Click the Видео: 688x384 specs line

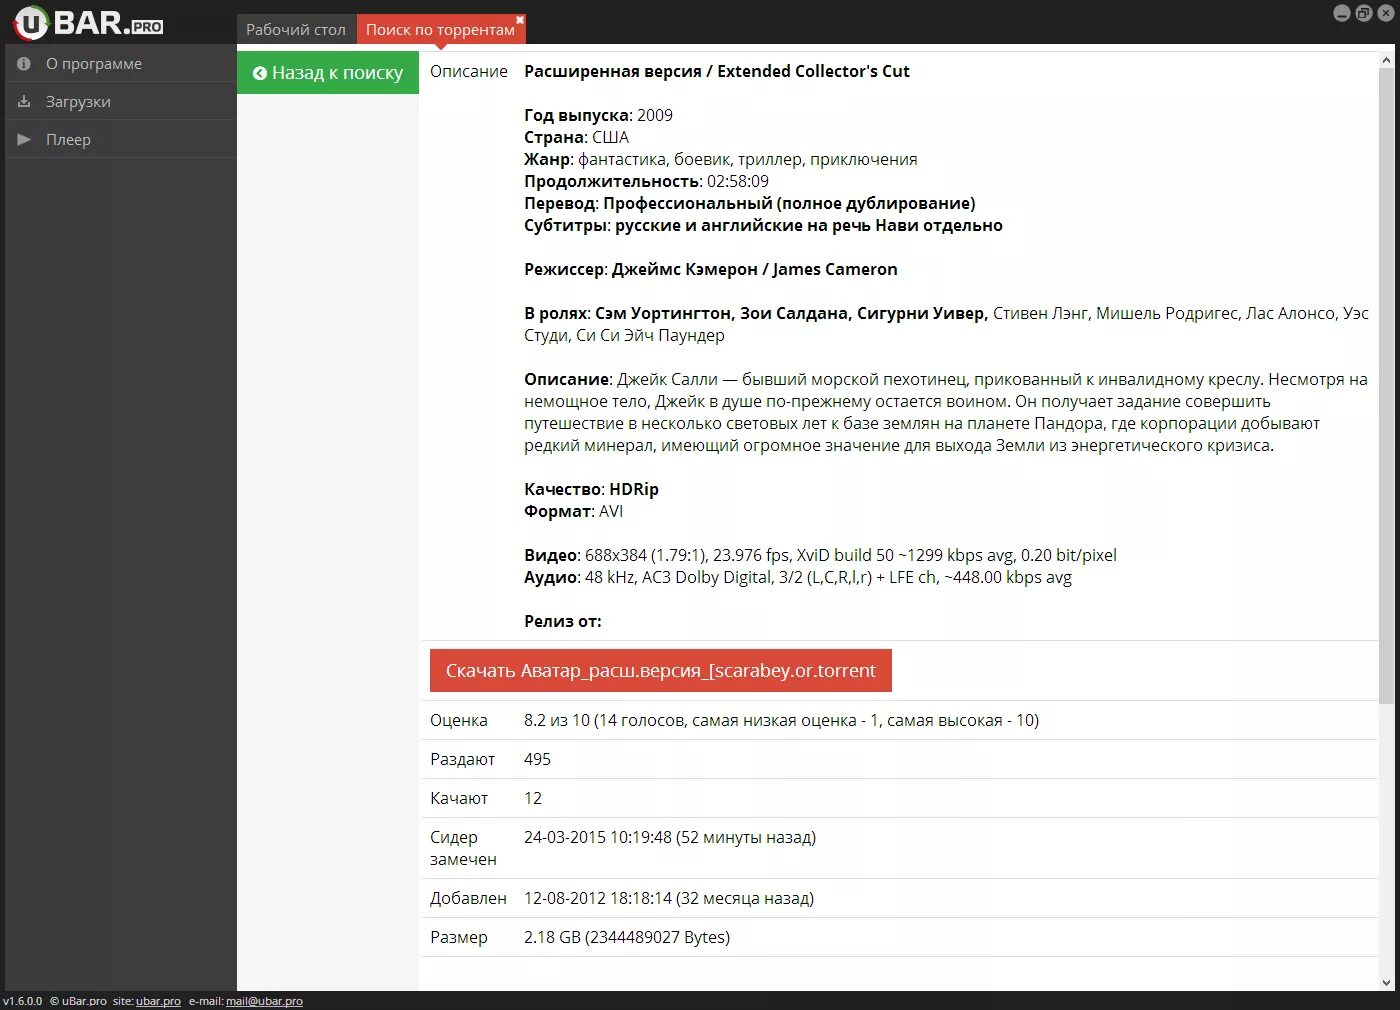point(820,555)
